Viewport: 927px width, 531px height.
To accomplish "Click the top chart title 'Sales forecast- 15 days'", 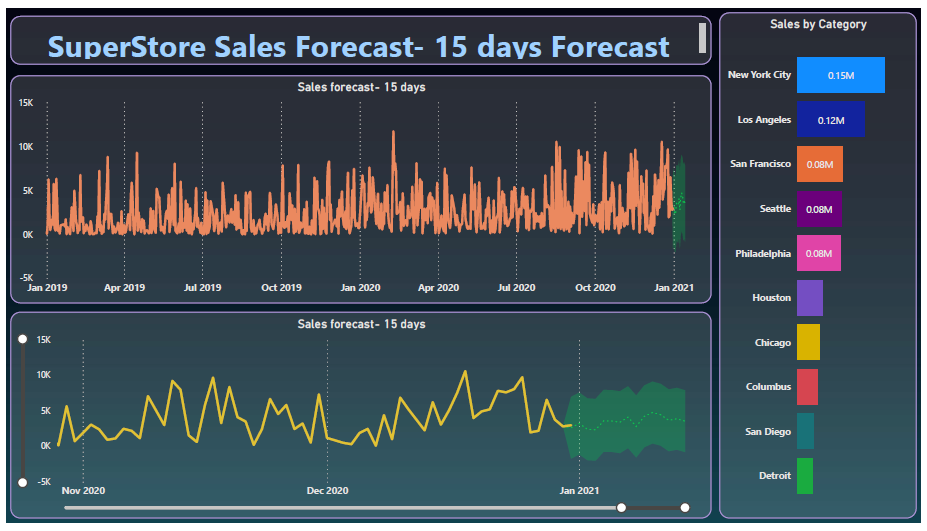I will (361, 87).
